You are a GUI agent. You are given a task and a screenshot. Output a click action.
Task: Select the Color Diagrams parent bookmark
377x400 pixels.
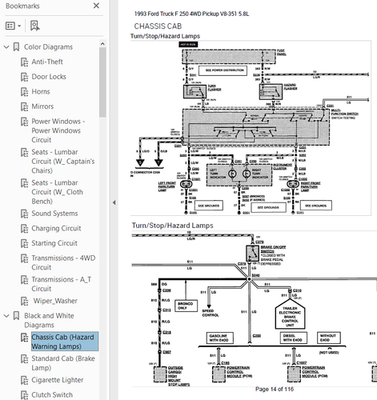click(x=48, y=47)
